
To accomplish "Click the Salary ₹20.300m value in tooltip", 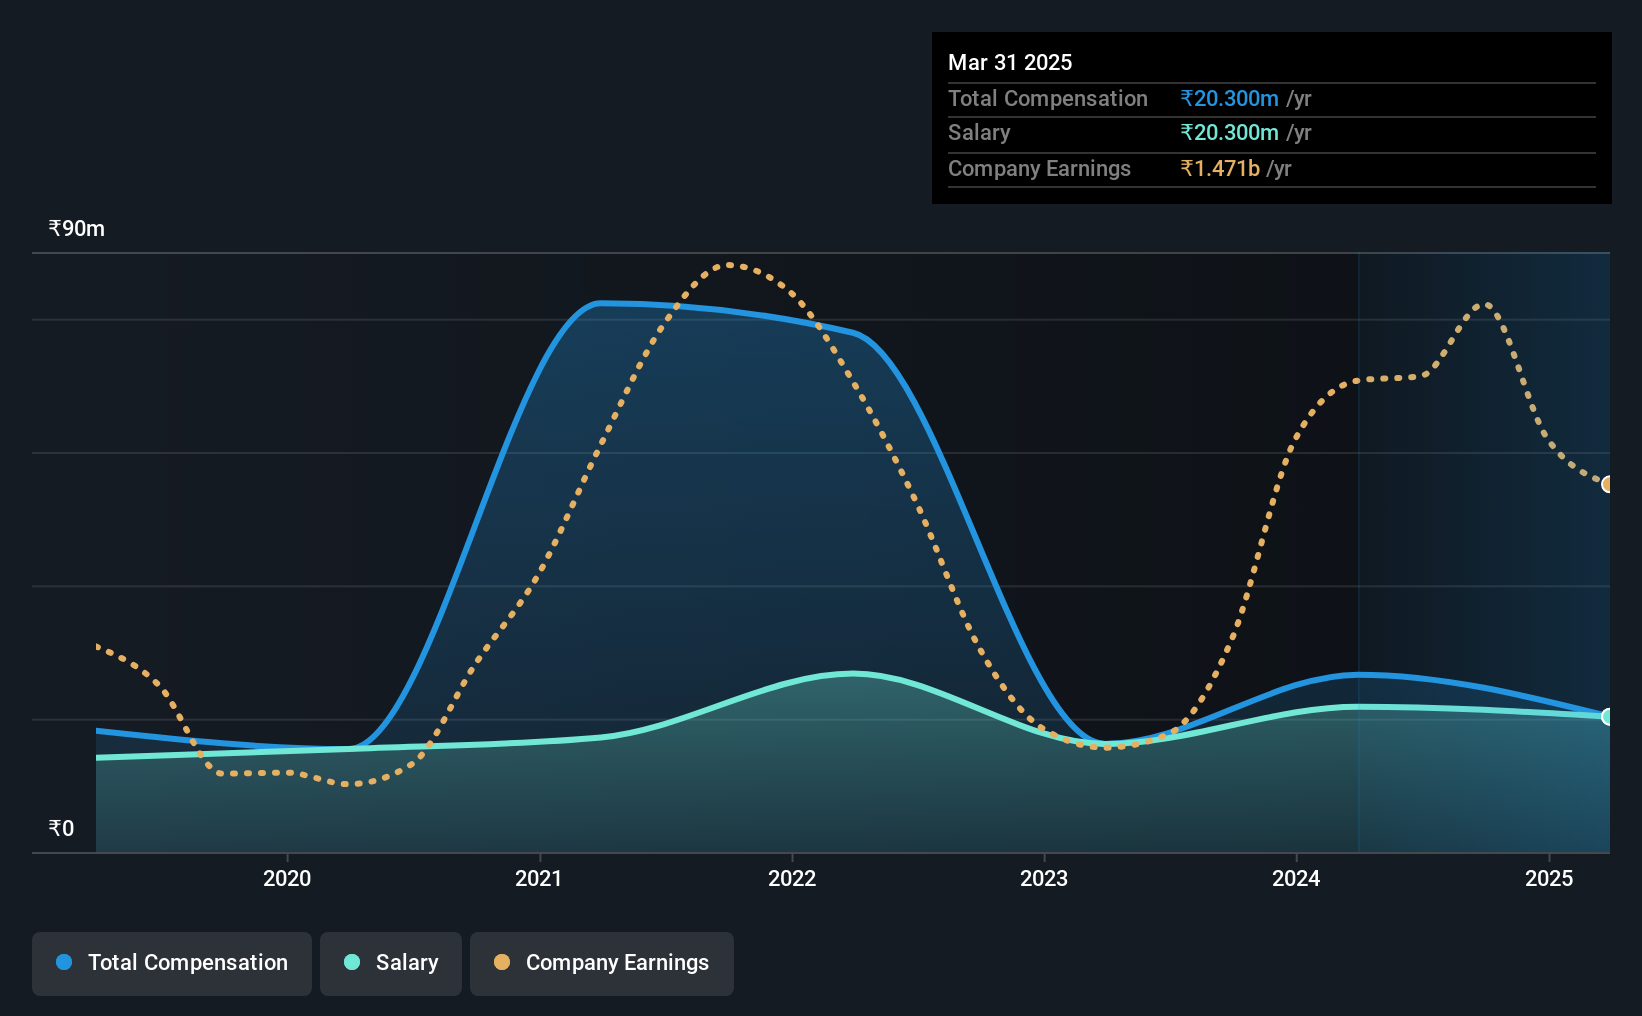I will pyautogui.click(x=1230, y=132).
